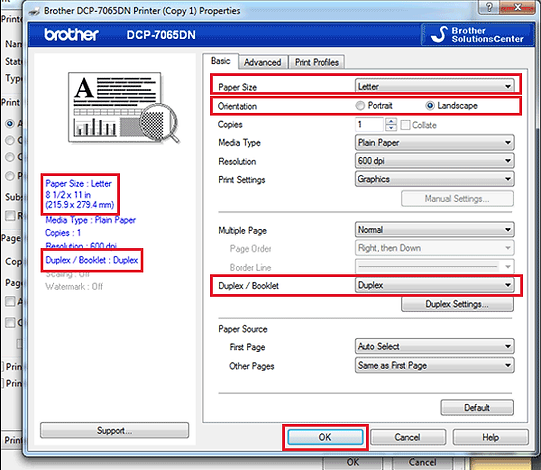This screenshot has height=470, width=541.
Task: Open Help from the Properties dialog
Action: click(x=490, y=437)
